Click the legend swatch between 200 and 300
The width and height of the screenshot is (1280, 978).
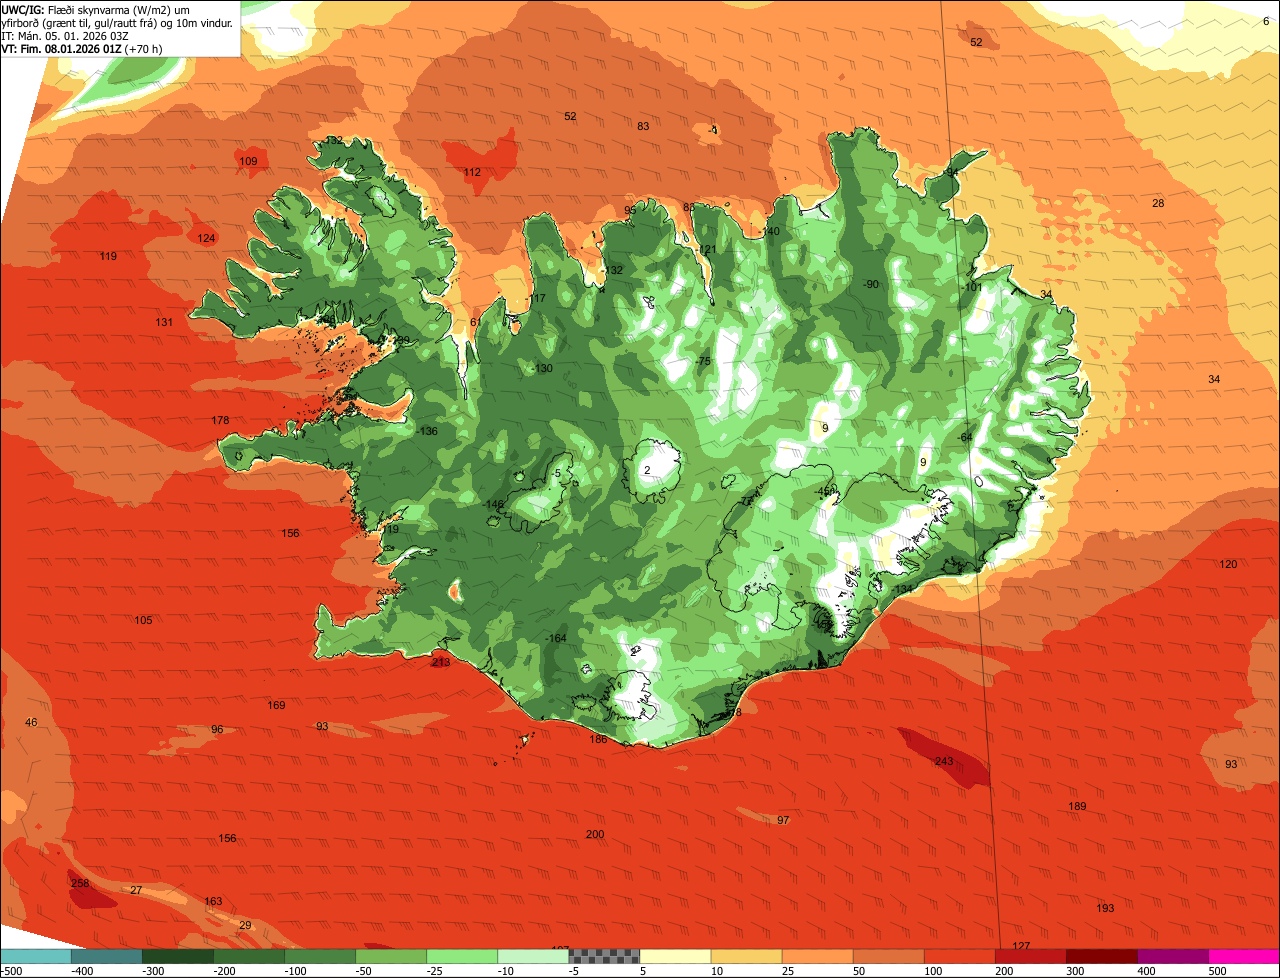(x=1030, y=956)
